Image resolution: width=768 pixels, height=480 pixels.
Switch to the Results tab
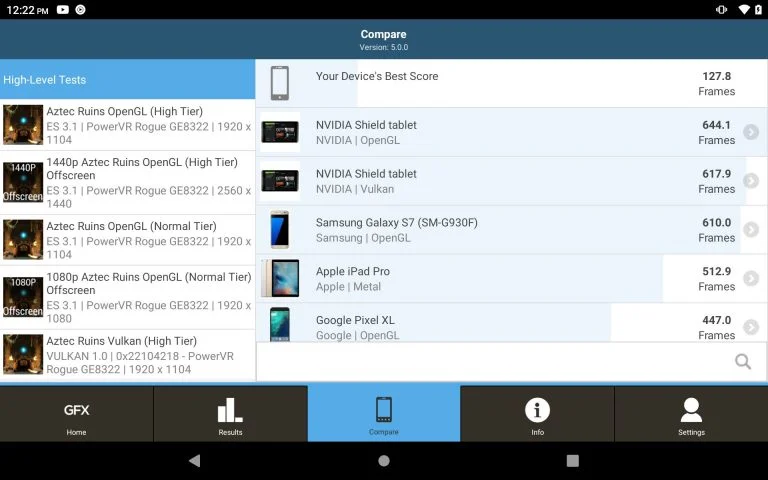coord(230,414)
